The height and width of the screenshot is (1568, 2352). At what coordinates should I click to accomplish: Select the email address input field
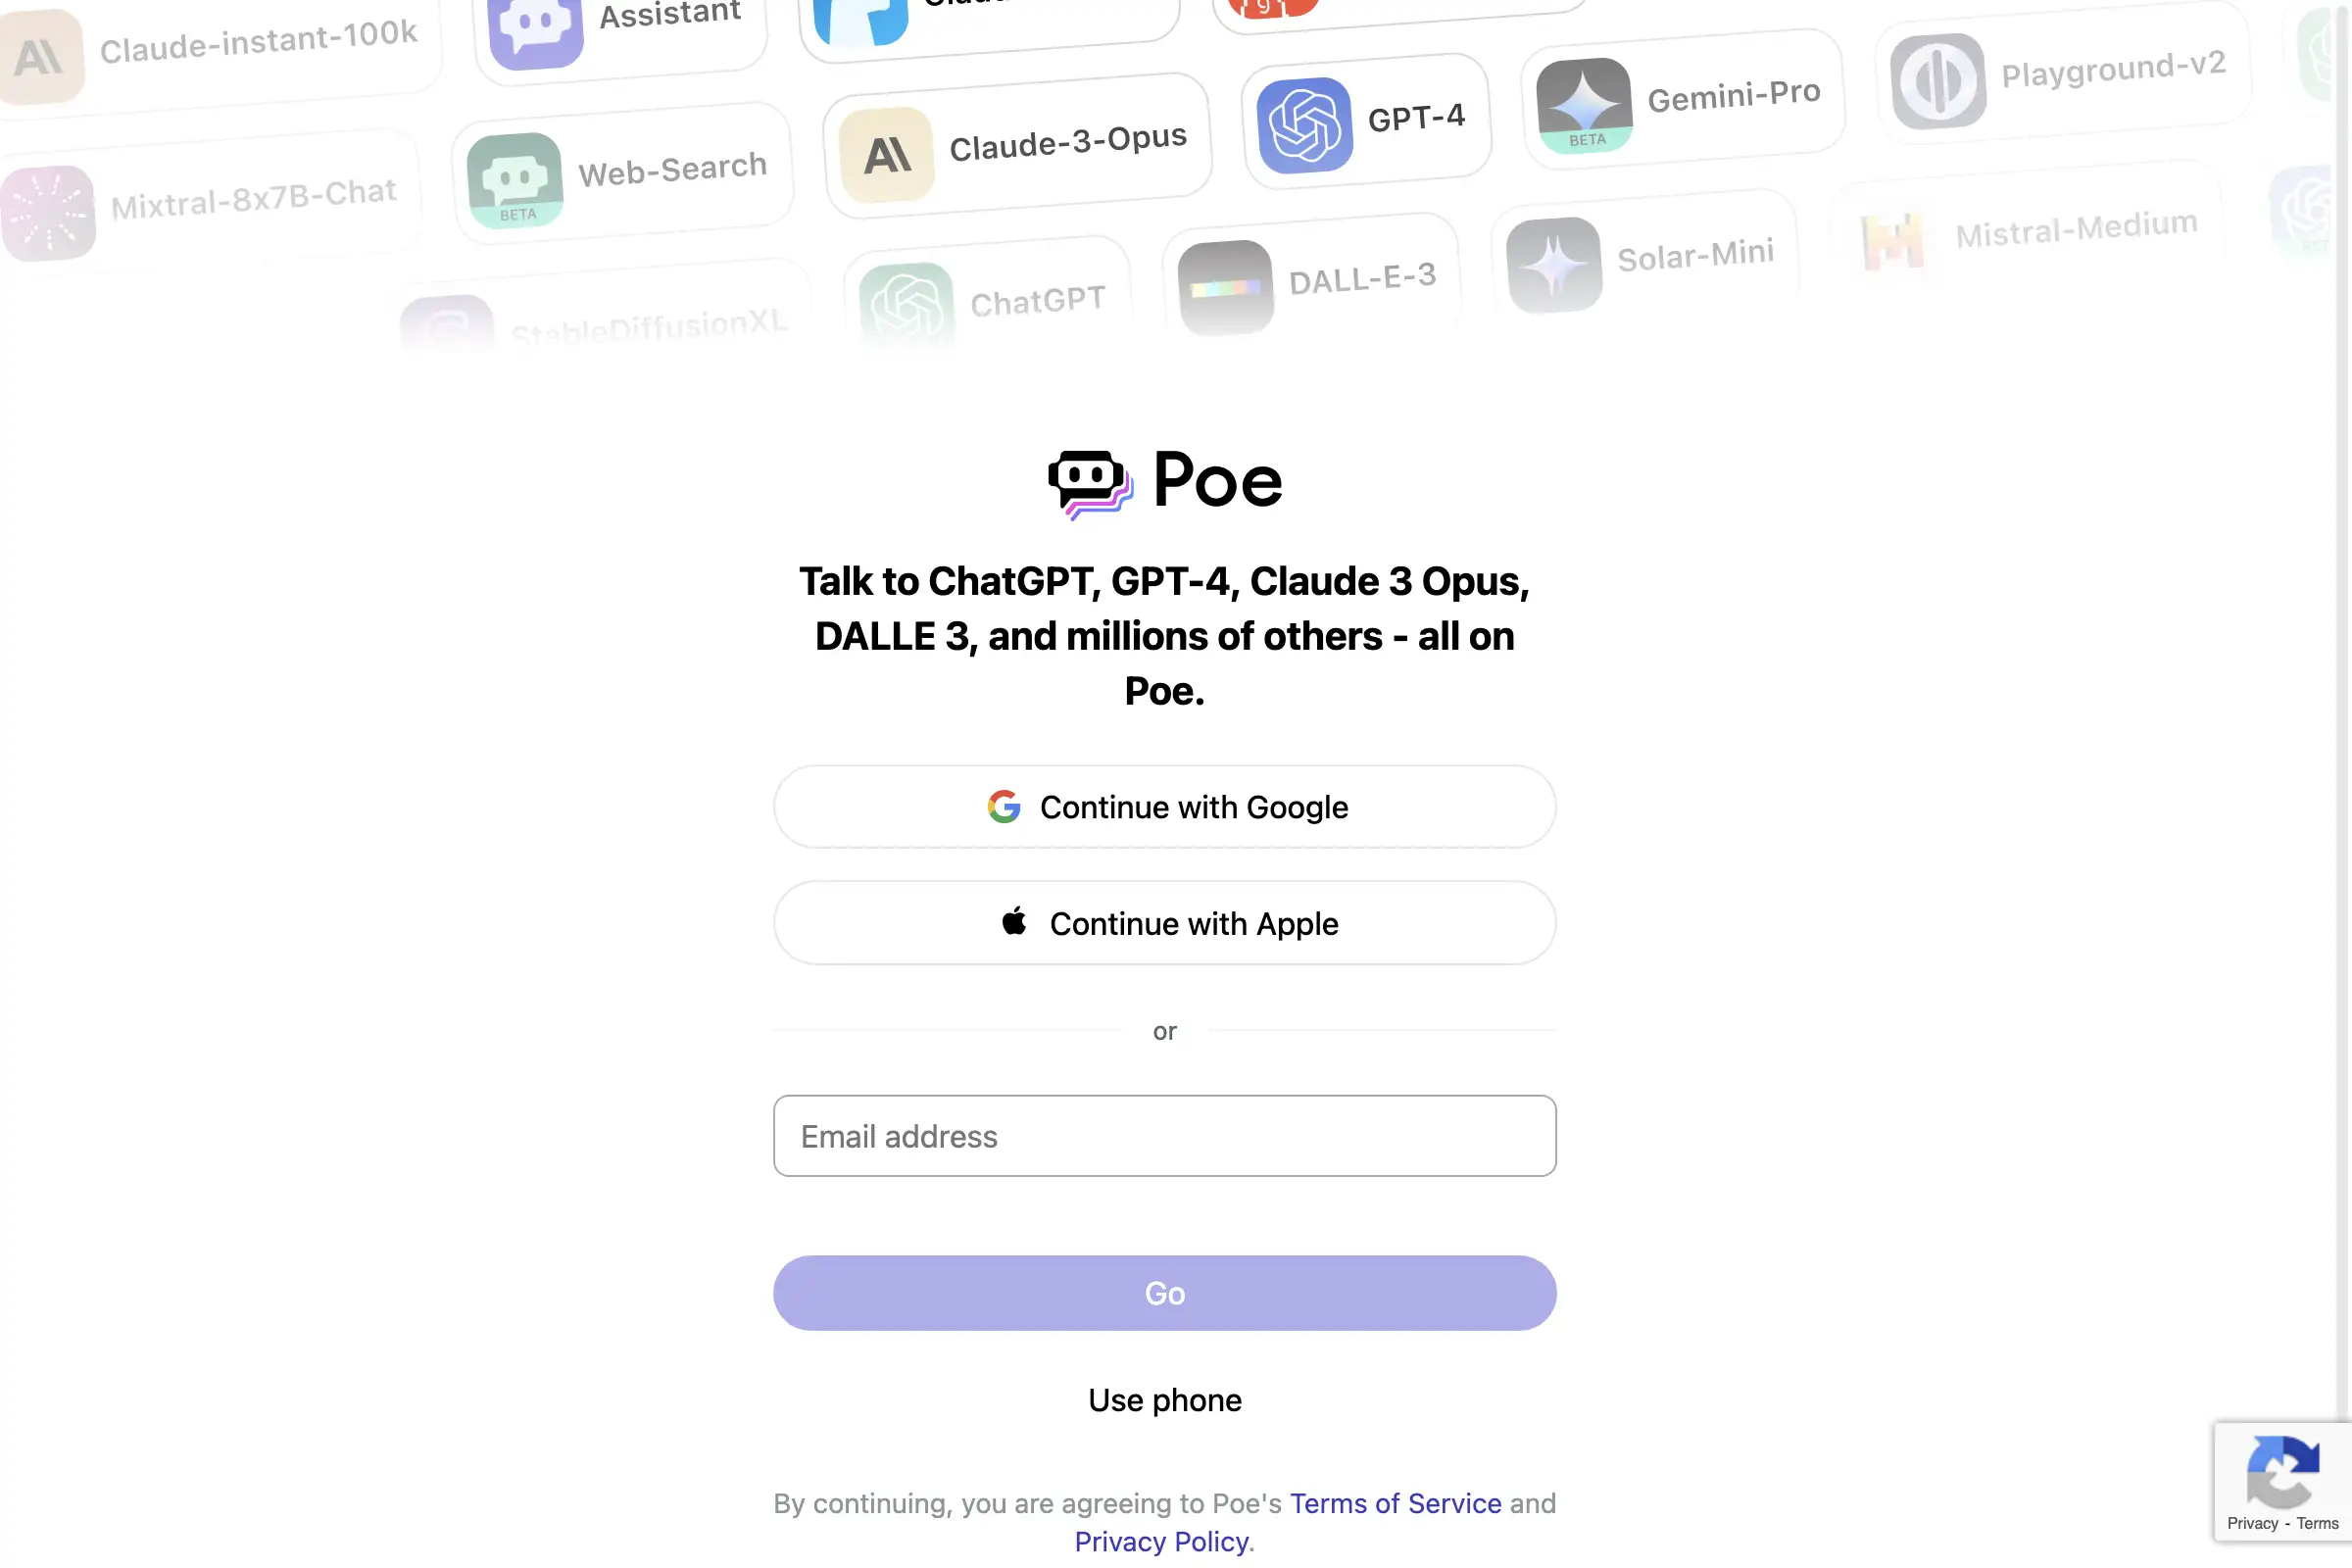point(1164,1134)
